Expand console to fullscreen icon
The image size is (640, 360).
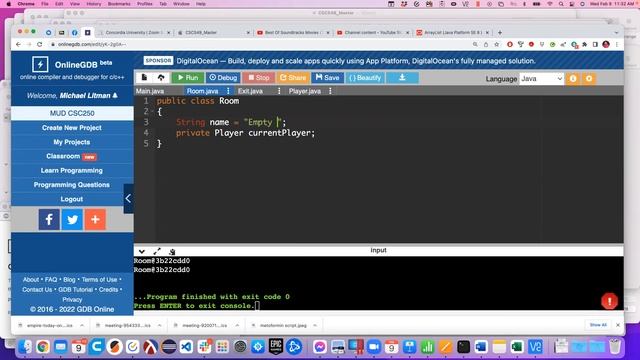[157, 251]
